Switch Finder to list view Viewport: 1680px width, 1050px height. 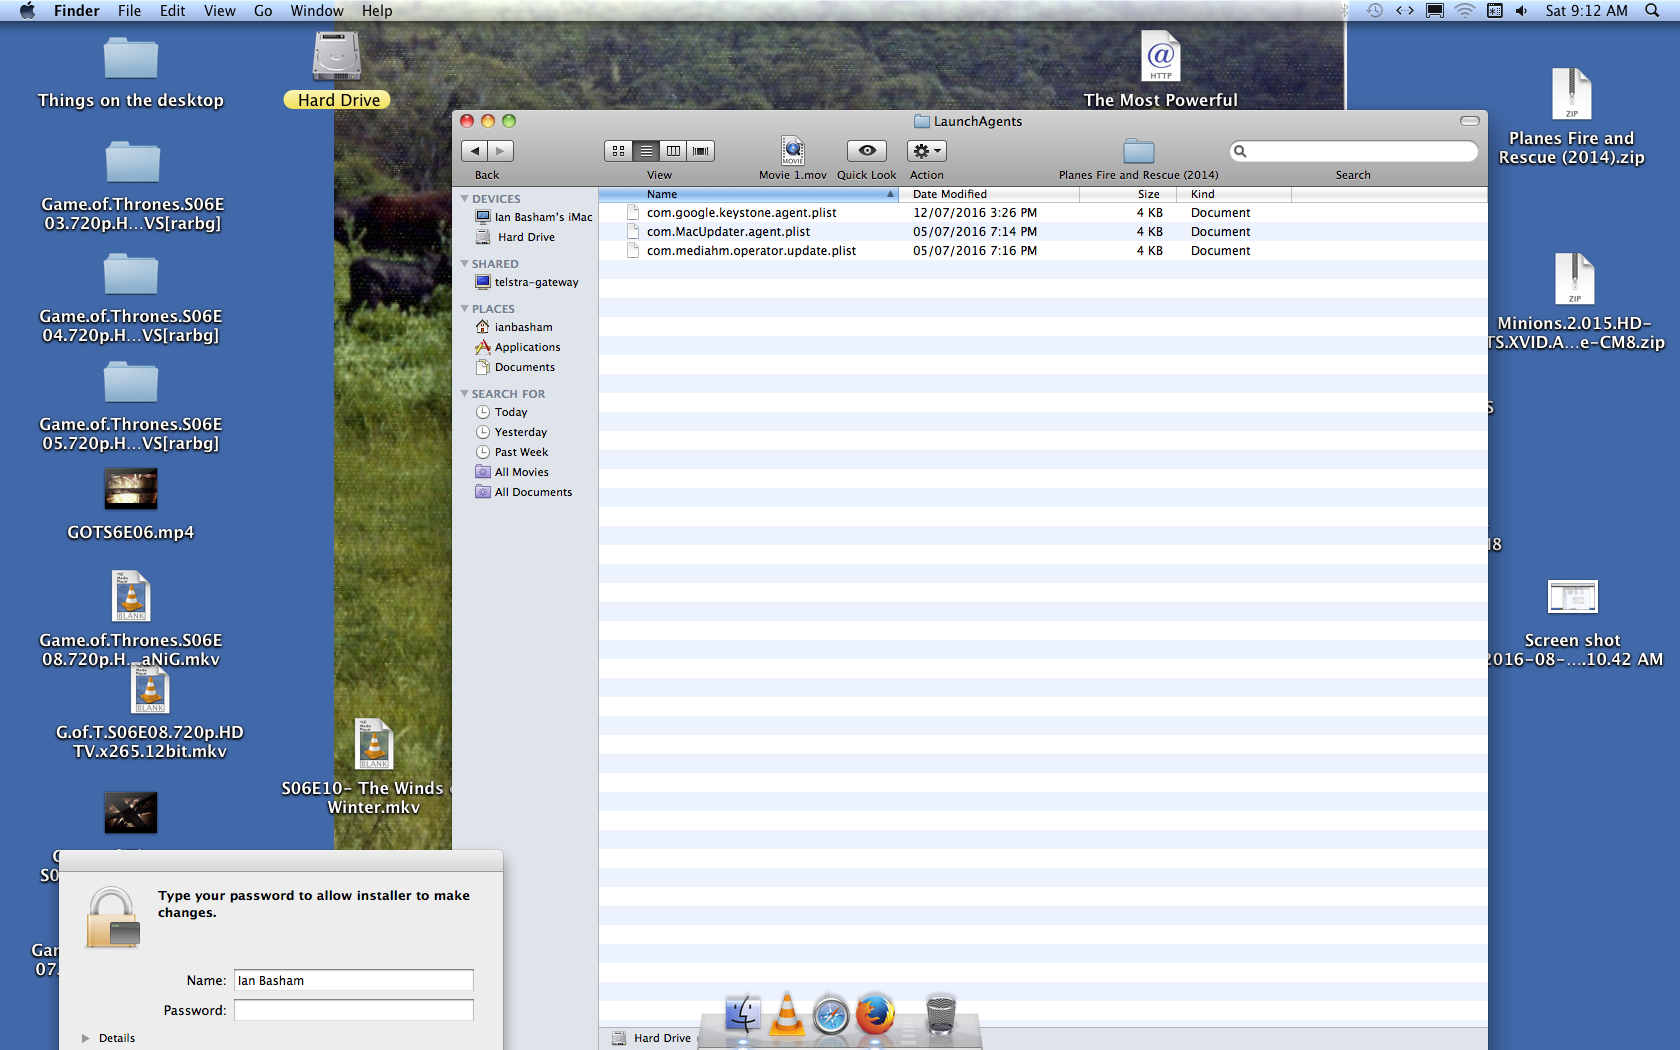coord(646,151)
